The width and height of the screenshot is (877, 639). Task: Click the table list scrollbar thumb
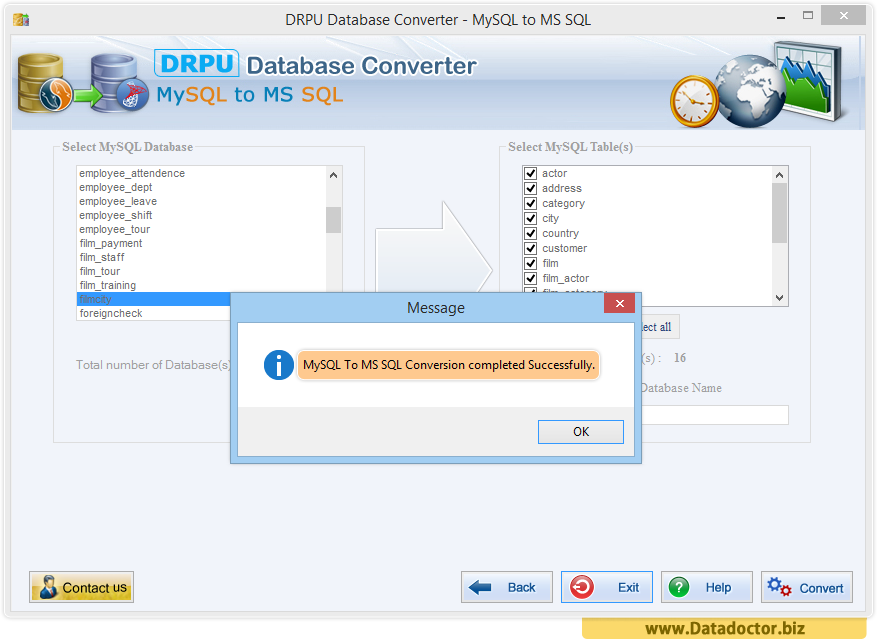pos(779,213)
